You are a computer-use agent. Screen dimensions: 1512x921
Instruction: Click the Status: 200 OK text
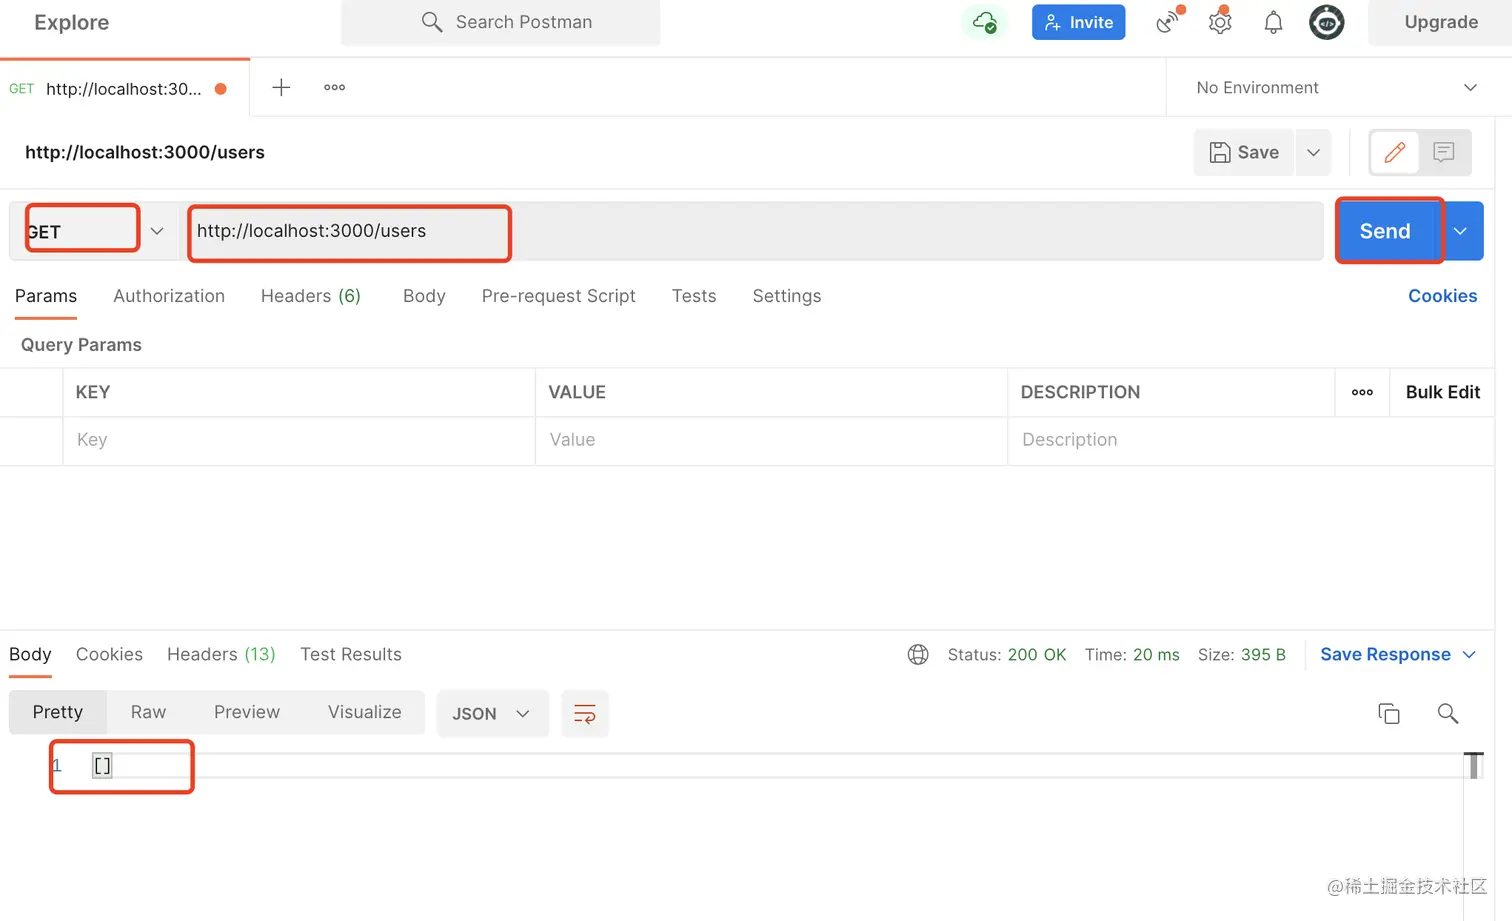click(x=1007, y=654)
